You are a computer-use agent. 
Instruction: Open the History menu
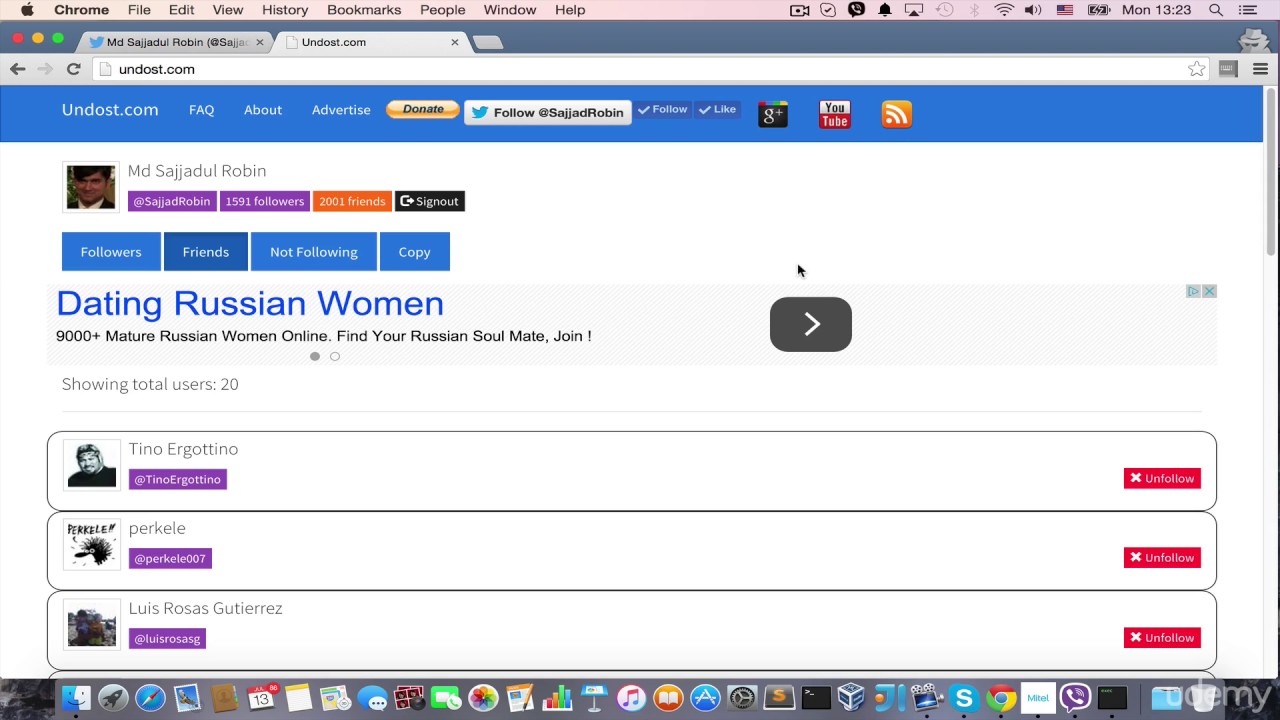(285, 10)
